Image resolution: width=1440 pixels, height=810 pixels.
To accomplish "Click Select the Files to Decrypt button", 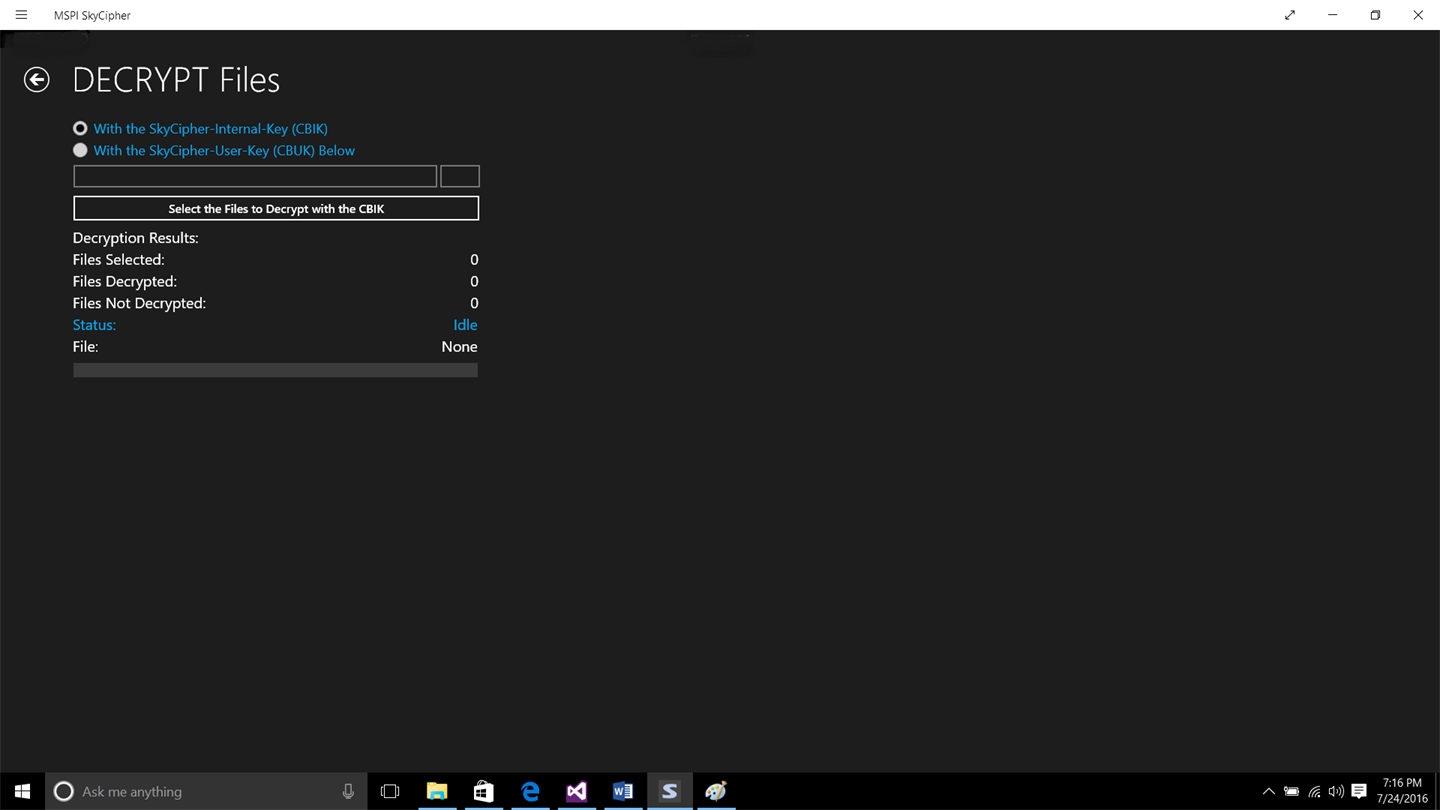I will point(276,208).
